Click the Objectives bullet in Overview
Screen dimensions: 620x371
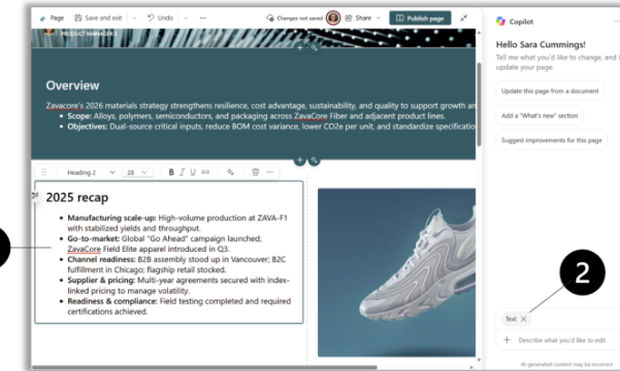(x=271, y=127)
